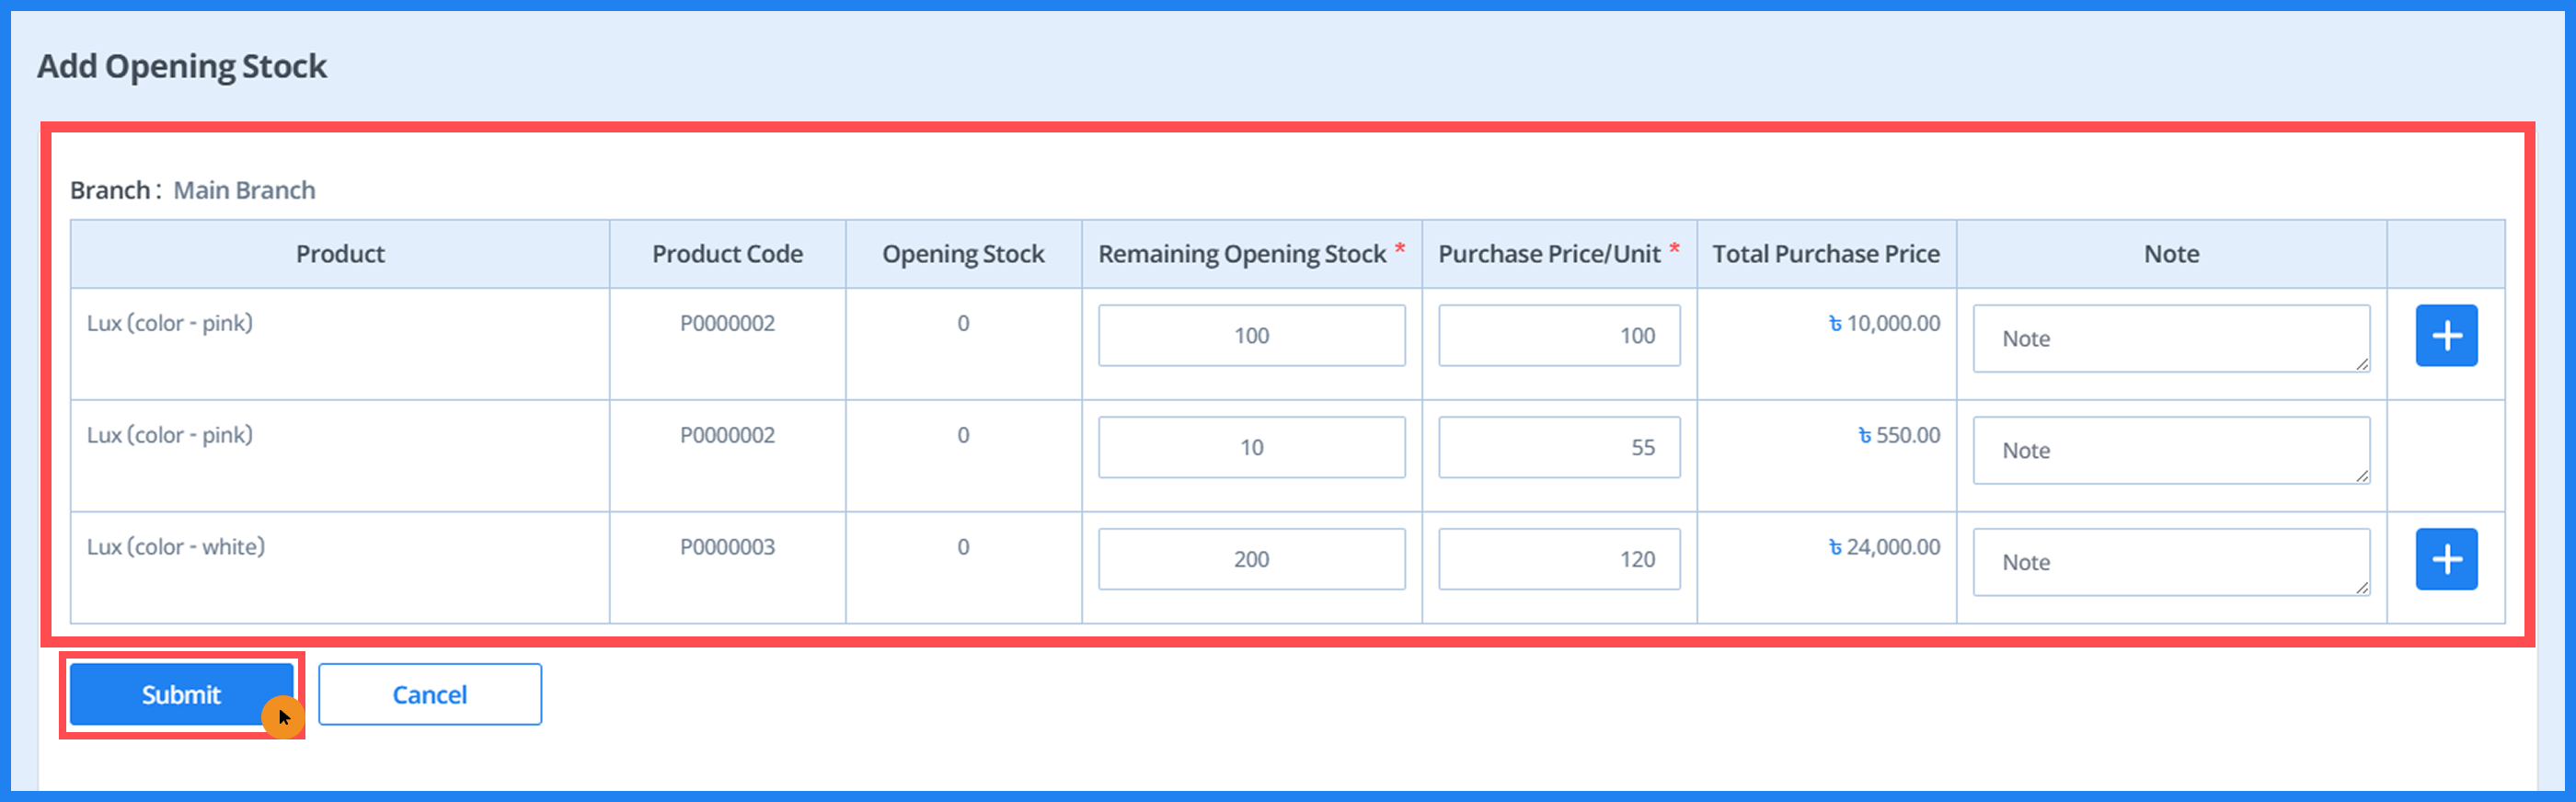Viewport: 2576px width, 802px height.
Task: Click the 24,000.00 total purchase price value
Action: [1884, 547]
